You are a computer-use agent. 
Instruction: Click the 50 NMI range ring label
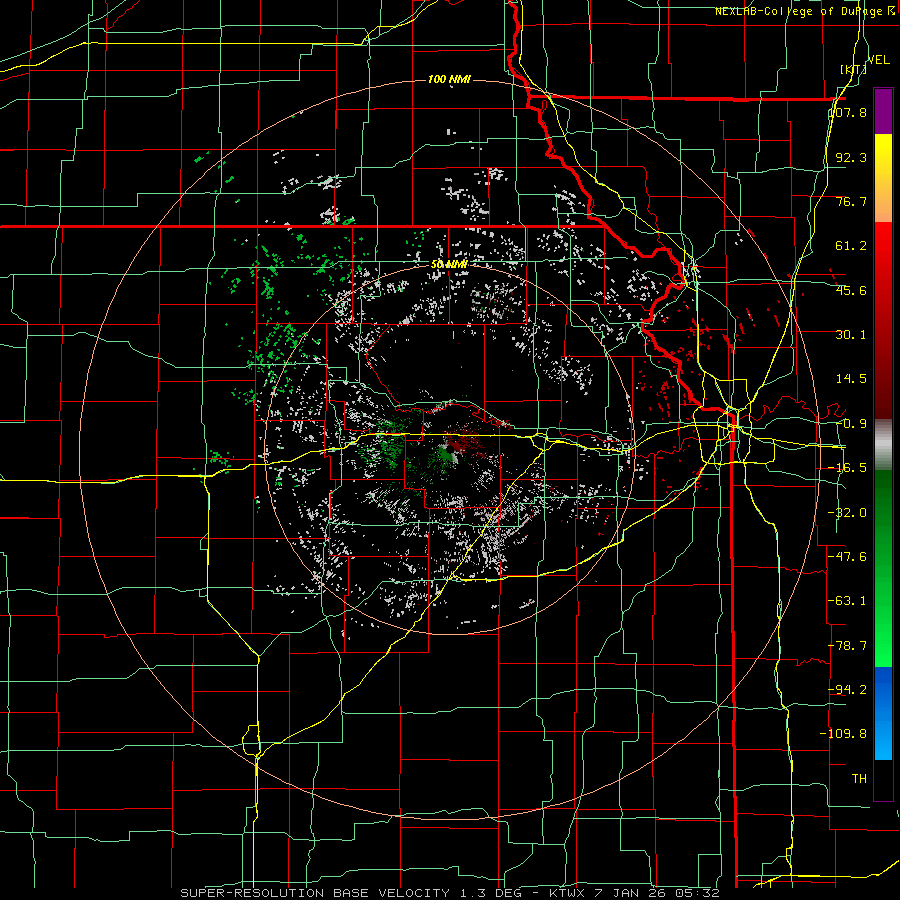[x=448, y=264]
